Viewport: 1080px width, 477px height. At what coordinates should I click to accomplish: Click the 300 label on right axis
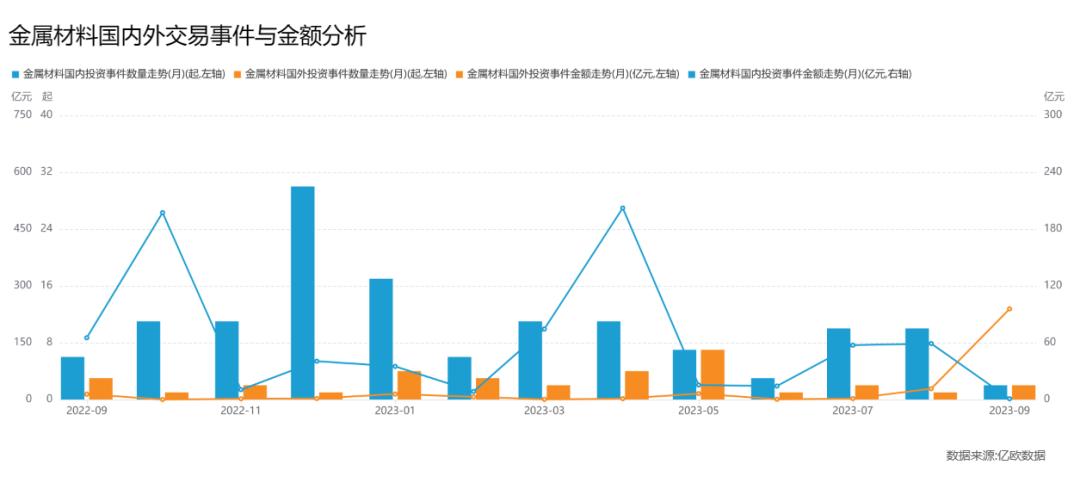pyautogui.click(x=1051, y=115)
